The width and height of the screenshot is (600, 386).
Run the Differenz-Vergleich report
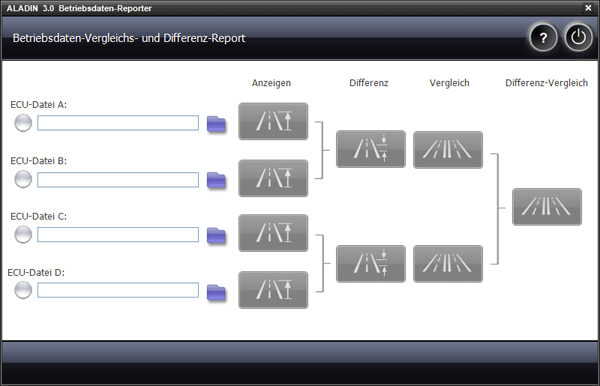tap(547, 207)
